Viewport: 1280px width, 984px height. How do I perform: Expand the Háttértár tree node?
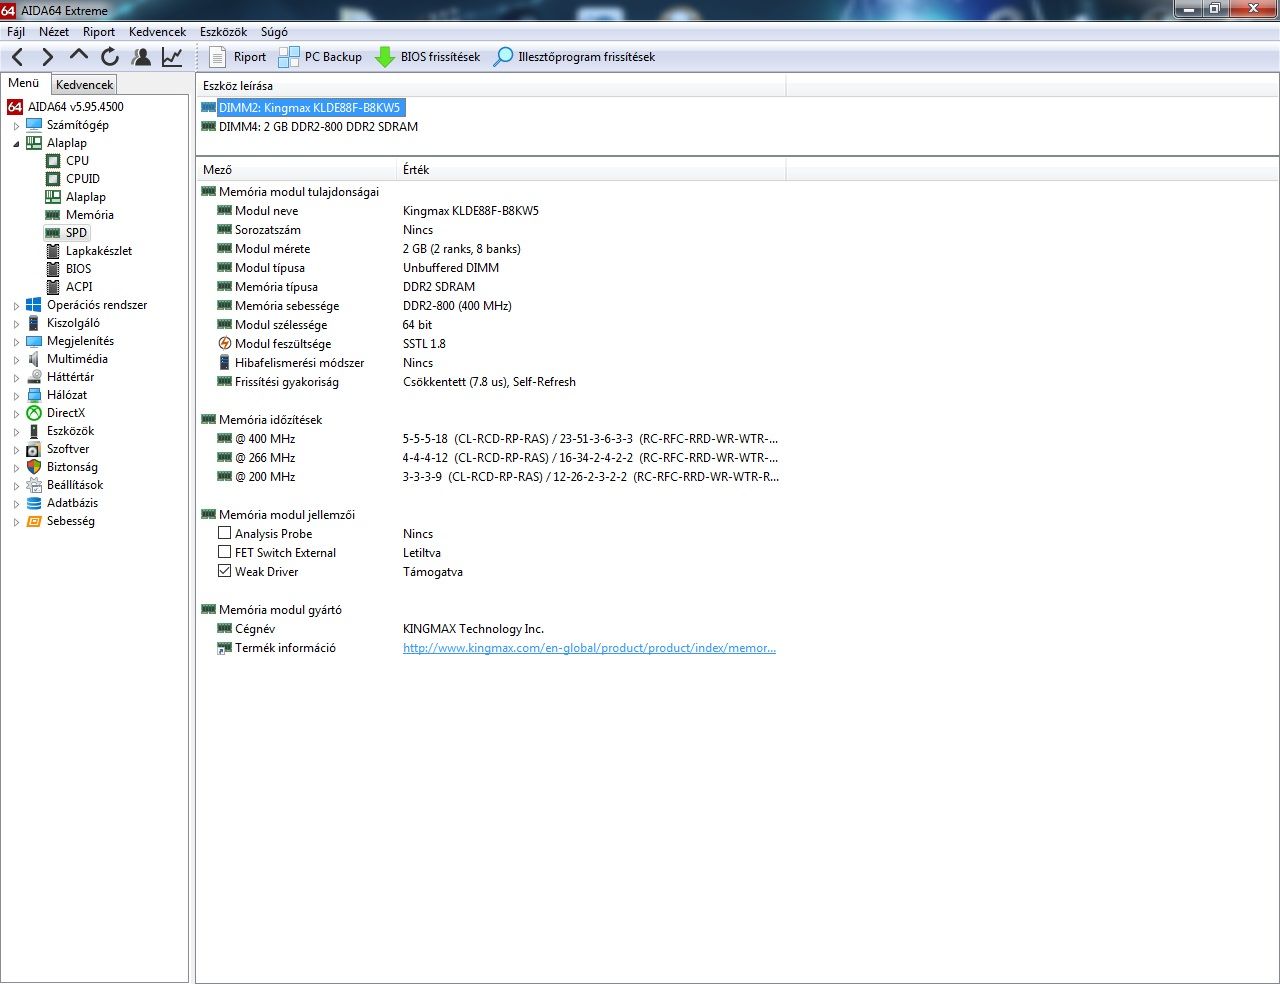16,377
